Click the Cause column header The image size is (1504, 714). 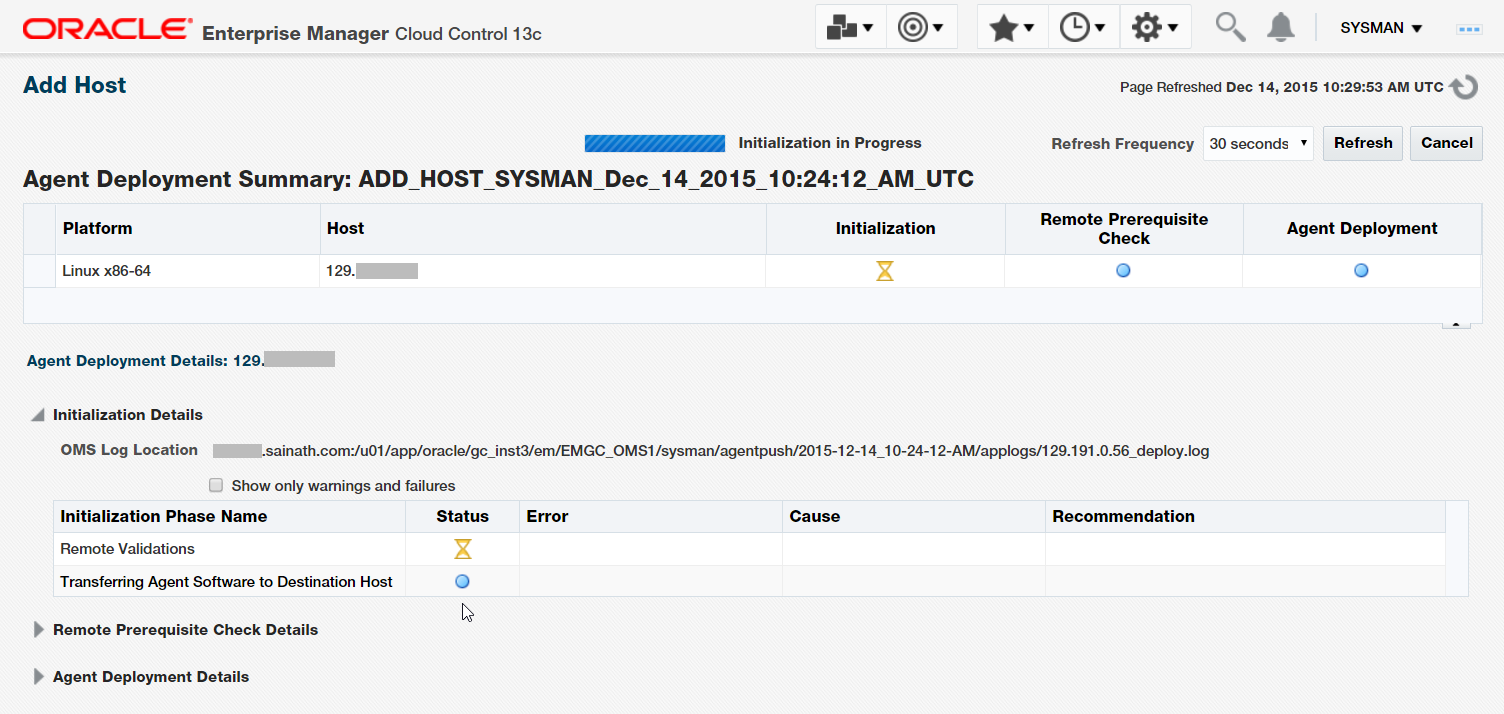pyautogui.click(x=914, y=517)
